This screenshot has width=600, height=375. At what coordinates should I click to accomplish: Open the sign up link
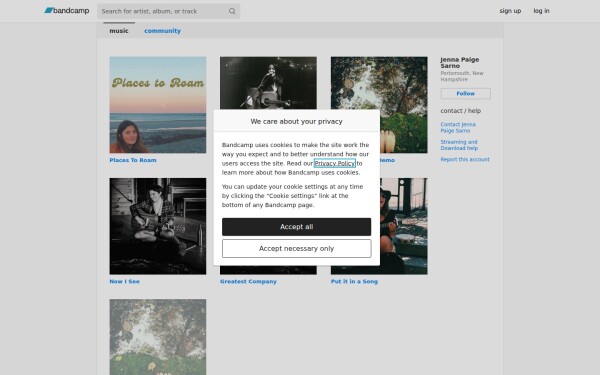tap(510, 11)
